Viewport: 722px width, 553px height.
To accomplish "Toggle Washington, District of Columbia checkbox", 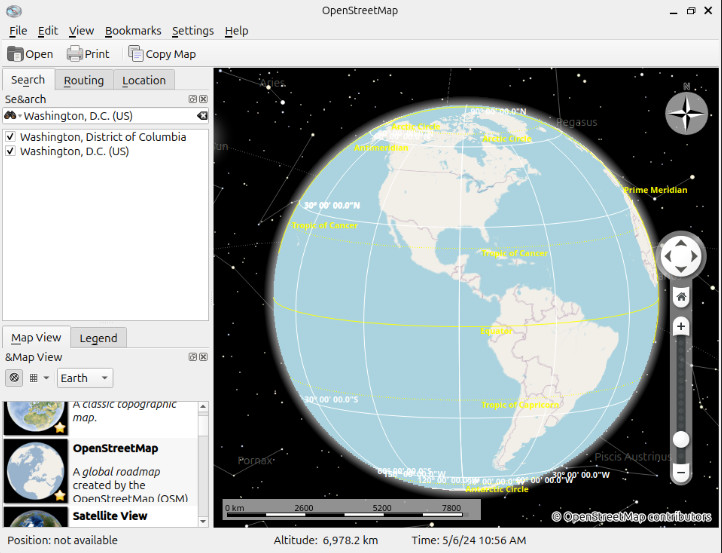I will 10,137.
